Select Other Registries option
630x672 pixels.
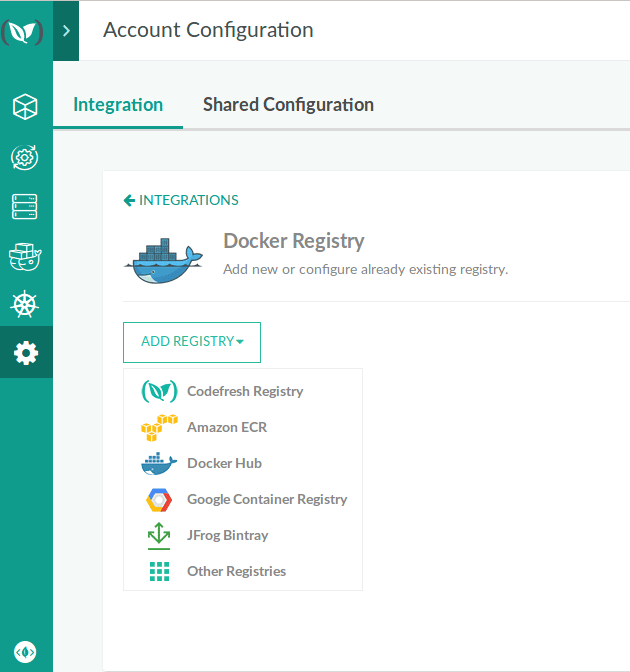point(236,571)
